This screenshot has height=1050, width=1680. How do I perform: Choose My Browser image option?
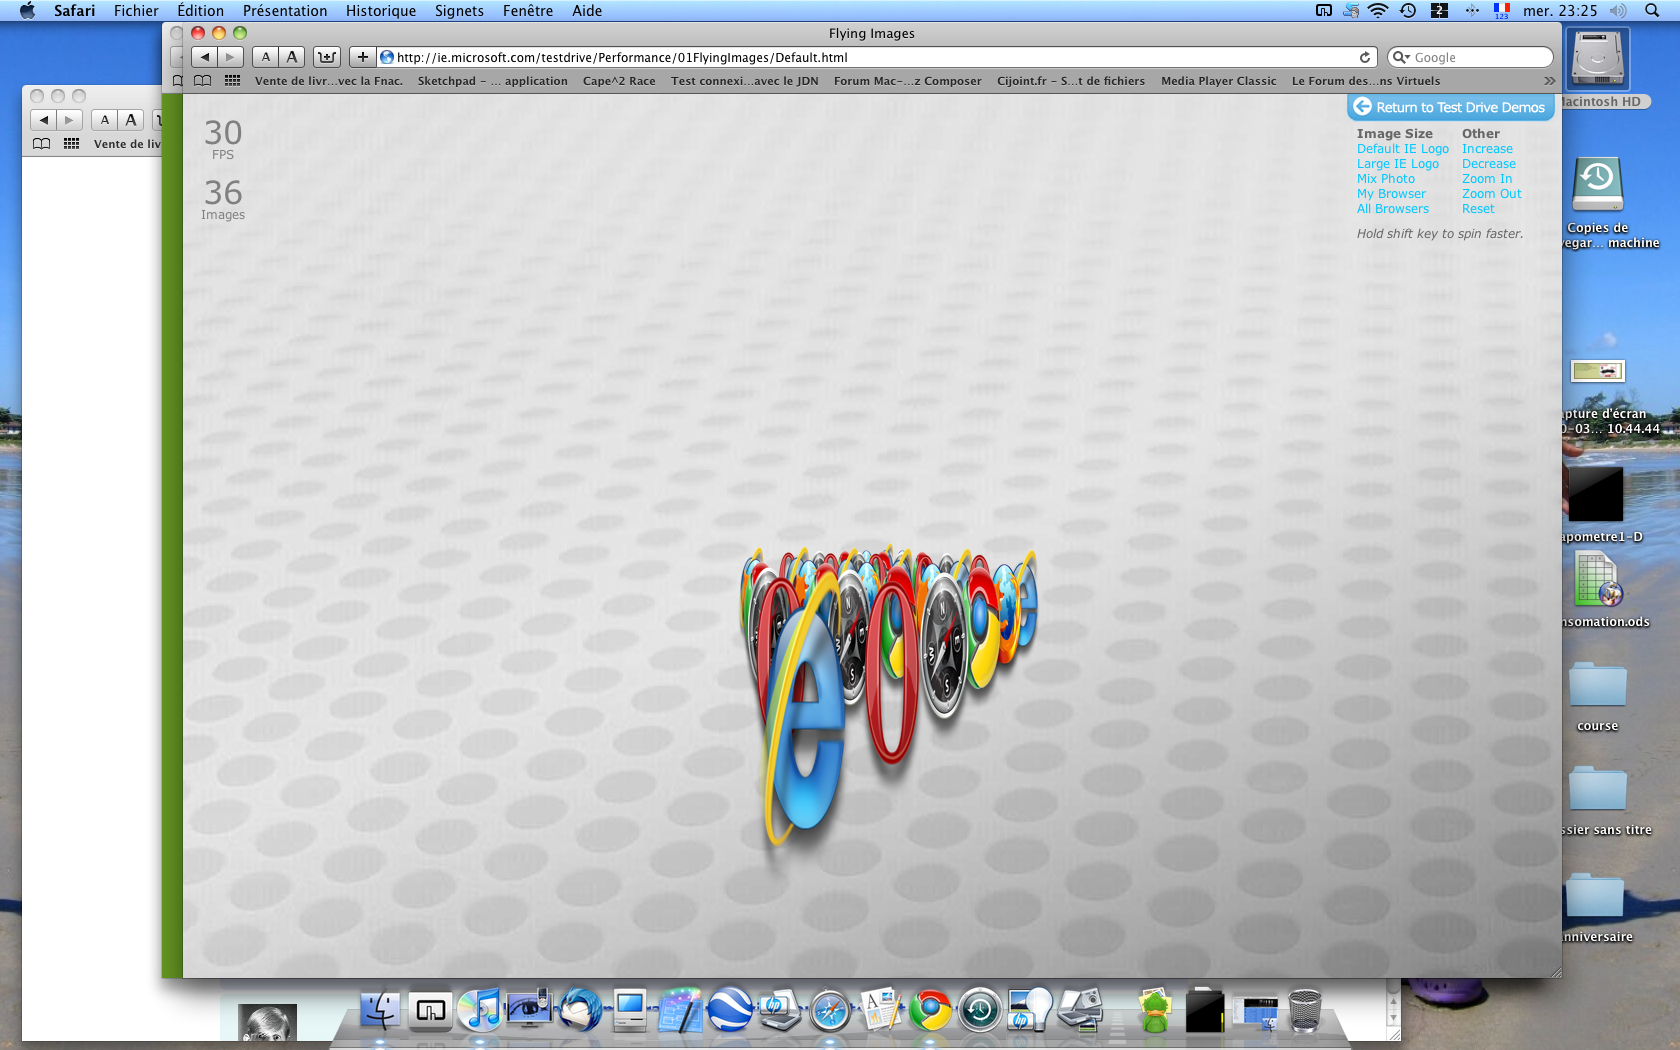tap(1391, 194)
